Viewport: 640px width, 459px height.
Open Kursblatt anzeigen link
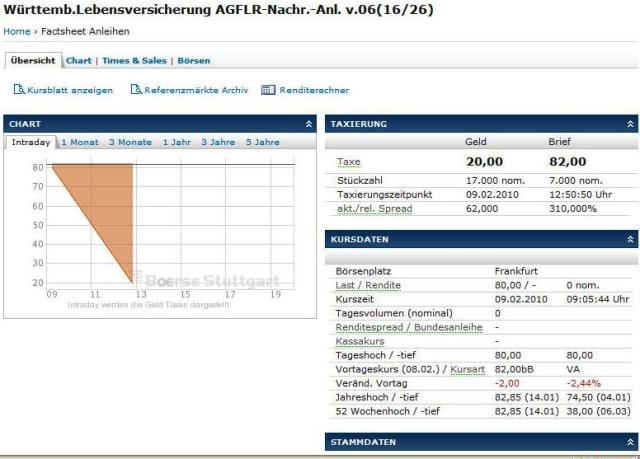click(x=70, y=90)
